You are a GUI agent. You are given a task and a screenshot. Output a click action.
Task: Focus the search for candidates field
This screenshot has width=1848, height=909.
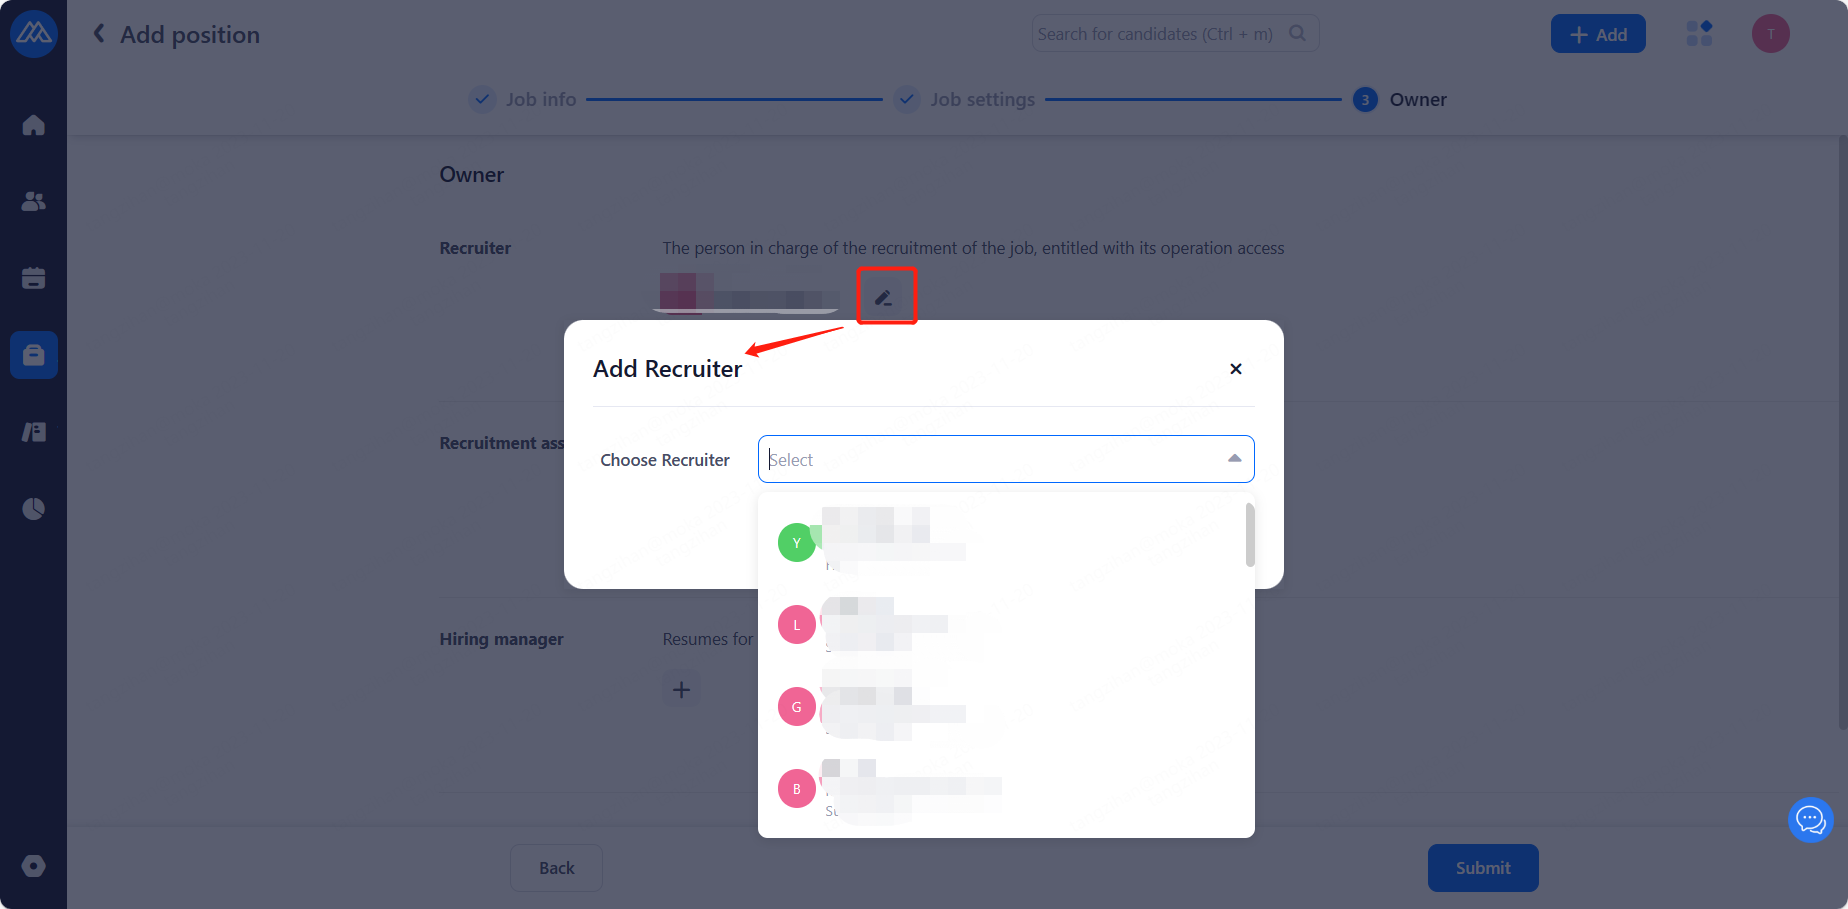click(1160, 34)
